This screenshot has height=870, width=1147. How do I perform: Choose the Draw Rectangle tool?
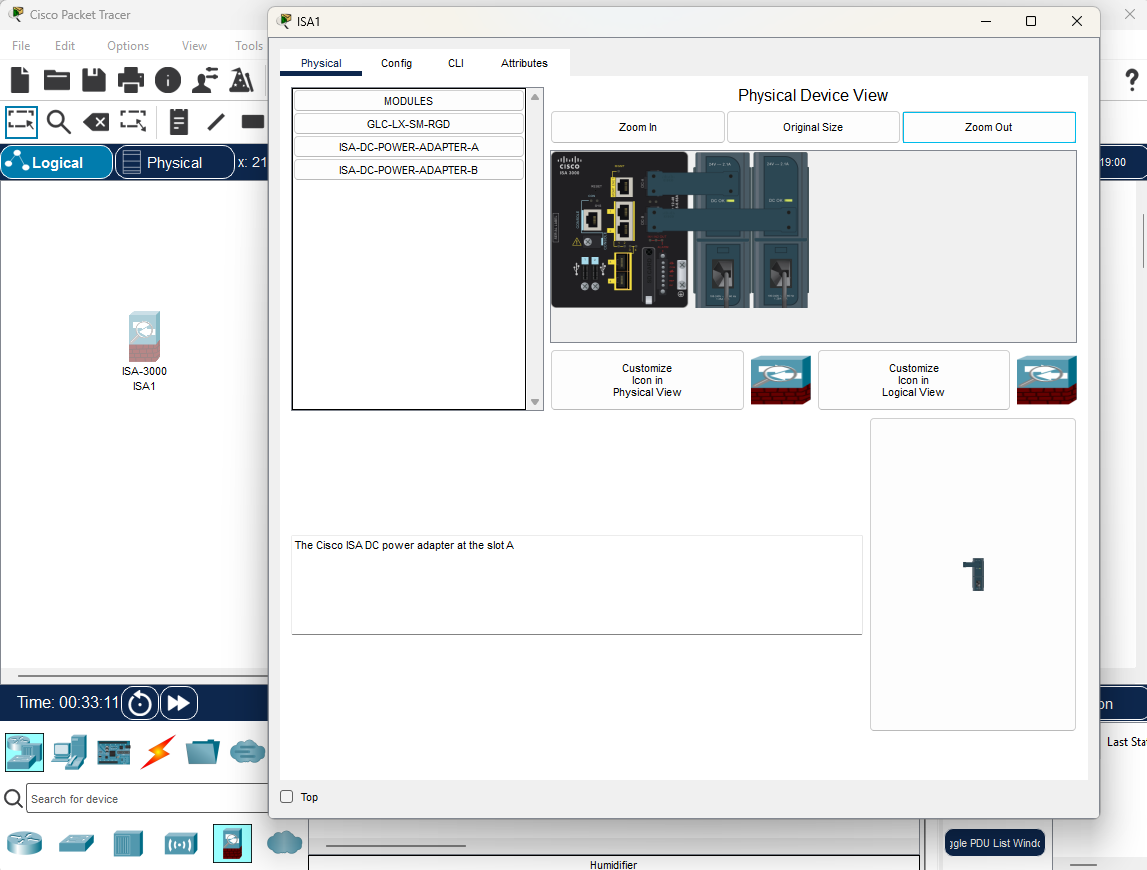pos(252,121)
